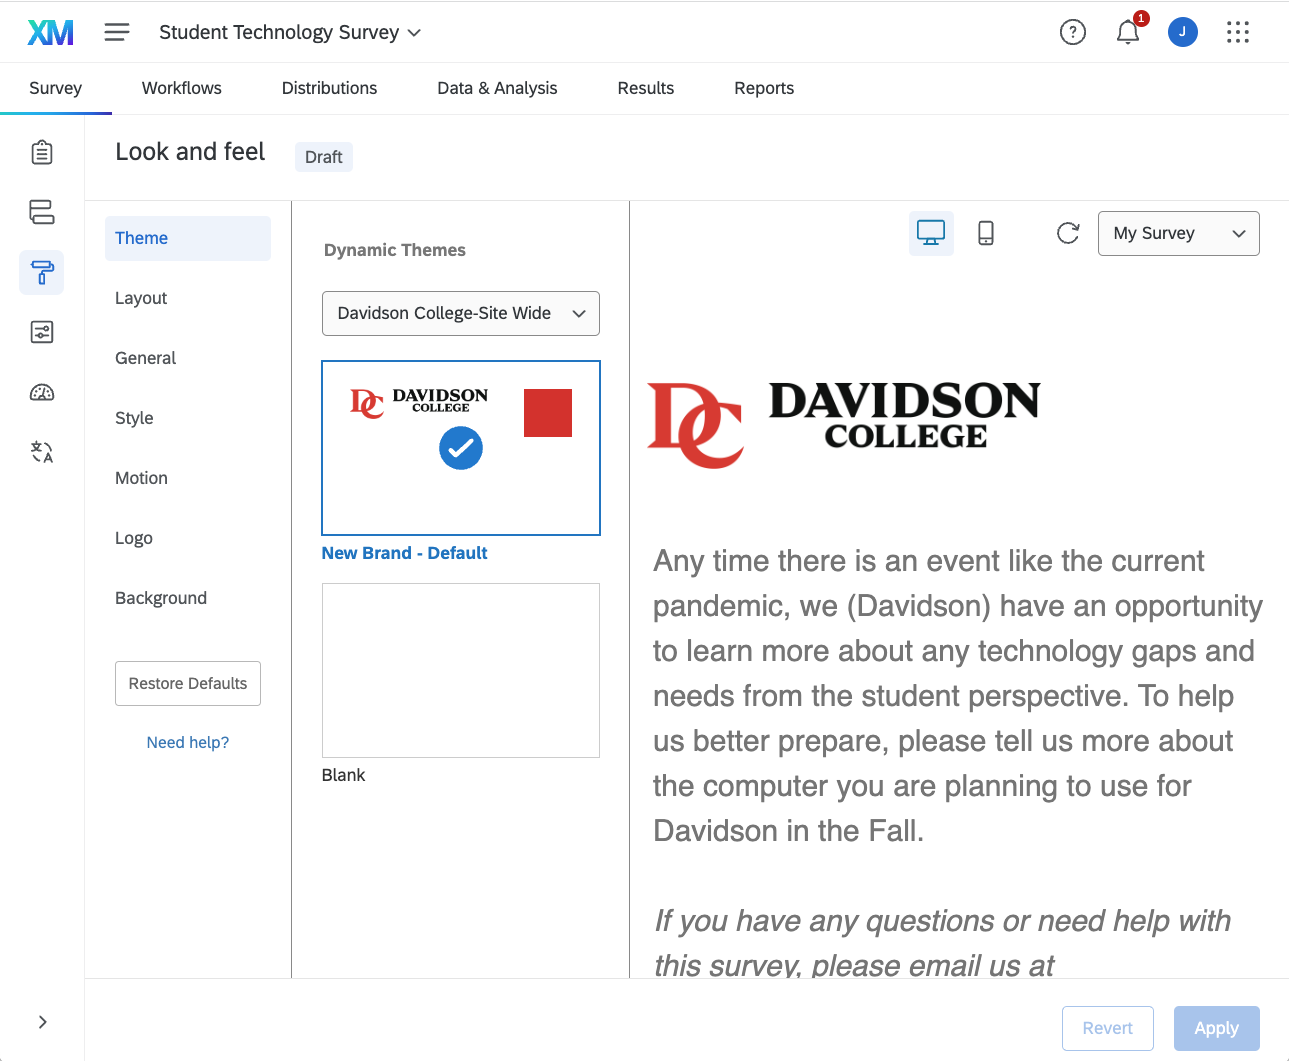Go to the Distributions tab

330,88
